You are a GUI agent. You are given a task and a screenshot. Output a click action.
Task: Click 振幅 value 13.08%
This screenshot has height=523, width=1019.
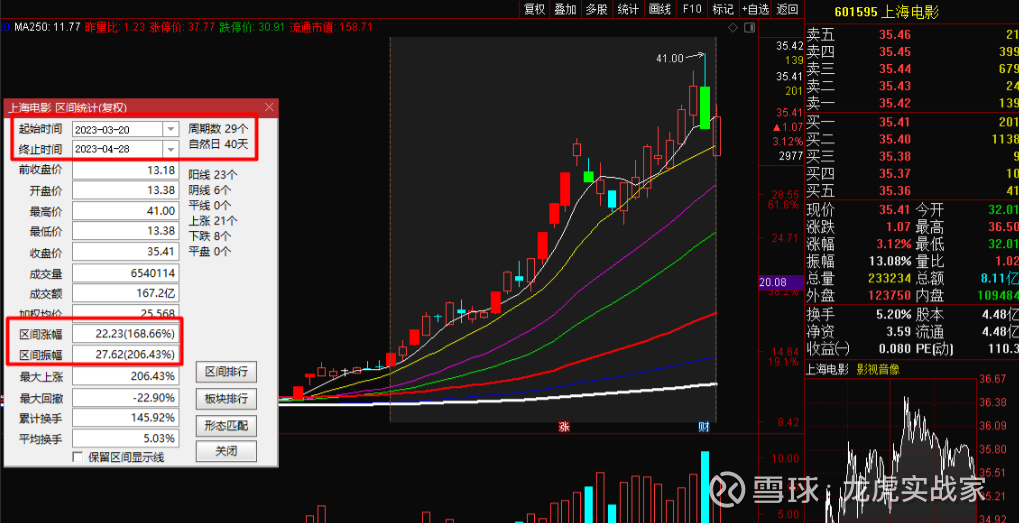pyautogui.click(x=888, y=262)
